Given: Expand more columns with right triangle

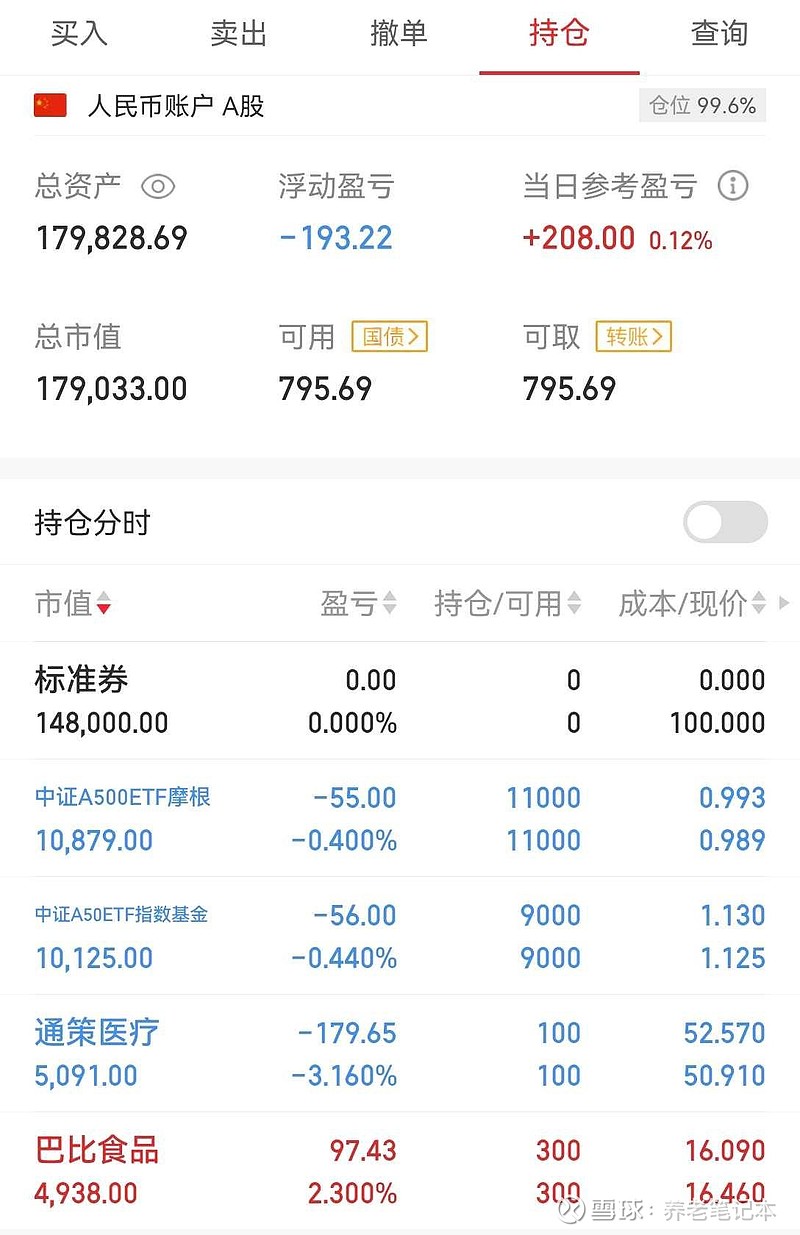Looking at the screenshot, I should point(784,603).
